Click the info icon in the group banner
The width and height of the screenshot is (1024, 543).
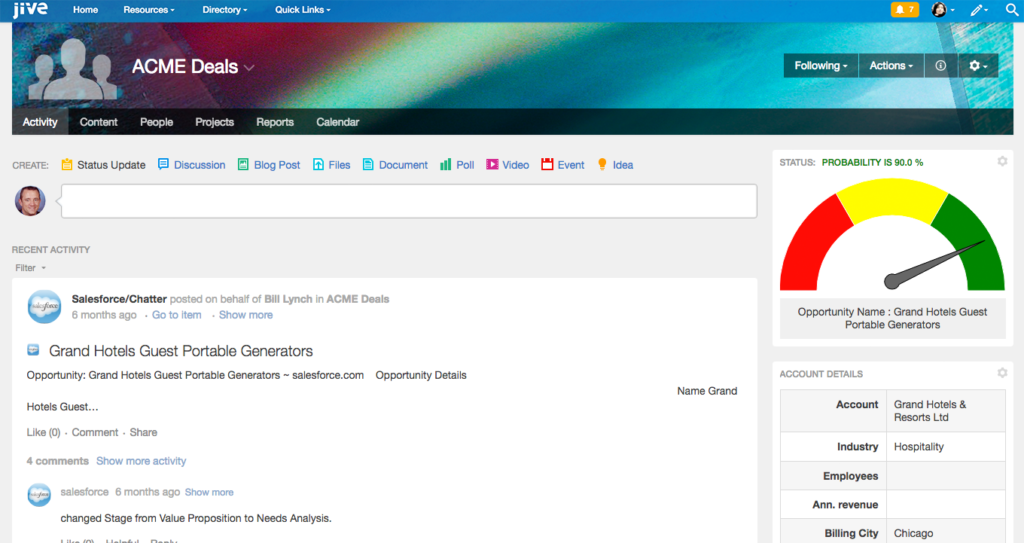[940, 66]
